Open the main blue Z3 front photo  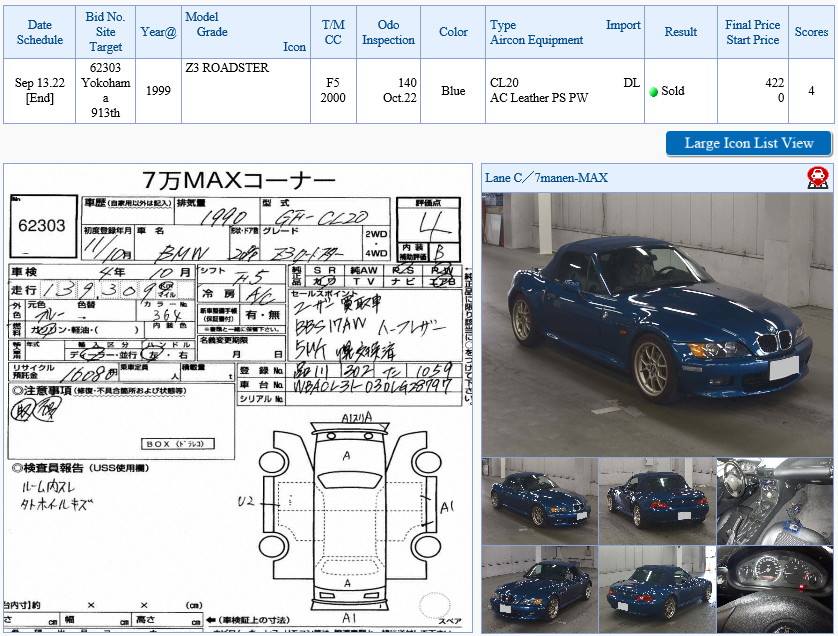click(x=657, y=324)
